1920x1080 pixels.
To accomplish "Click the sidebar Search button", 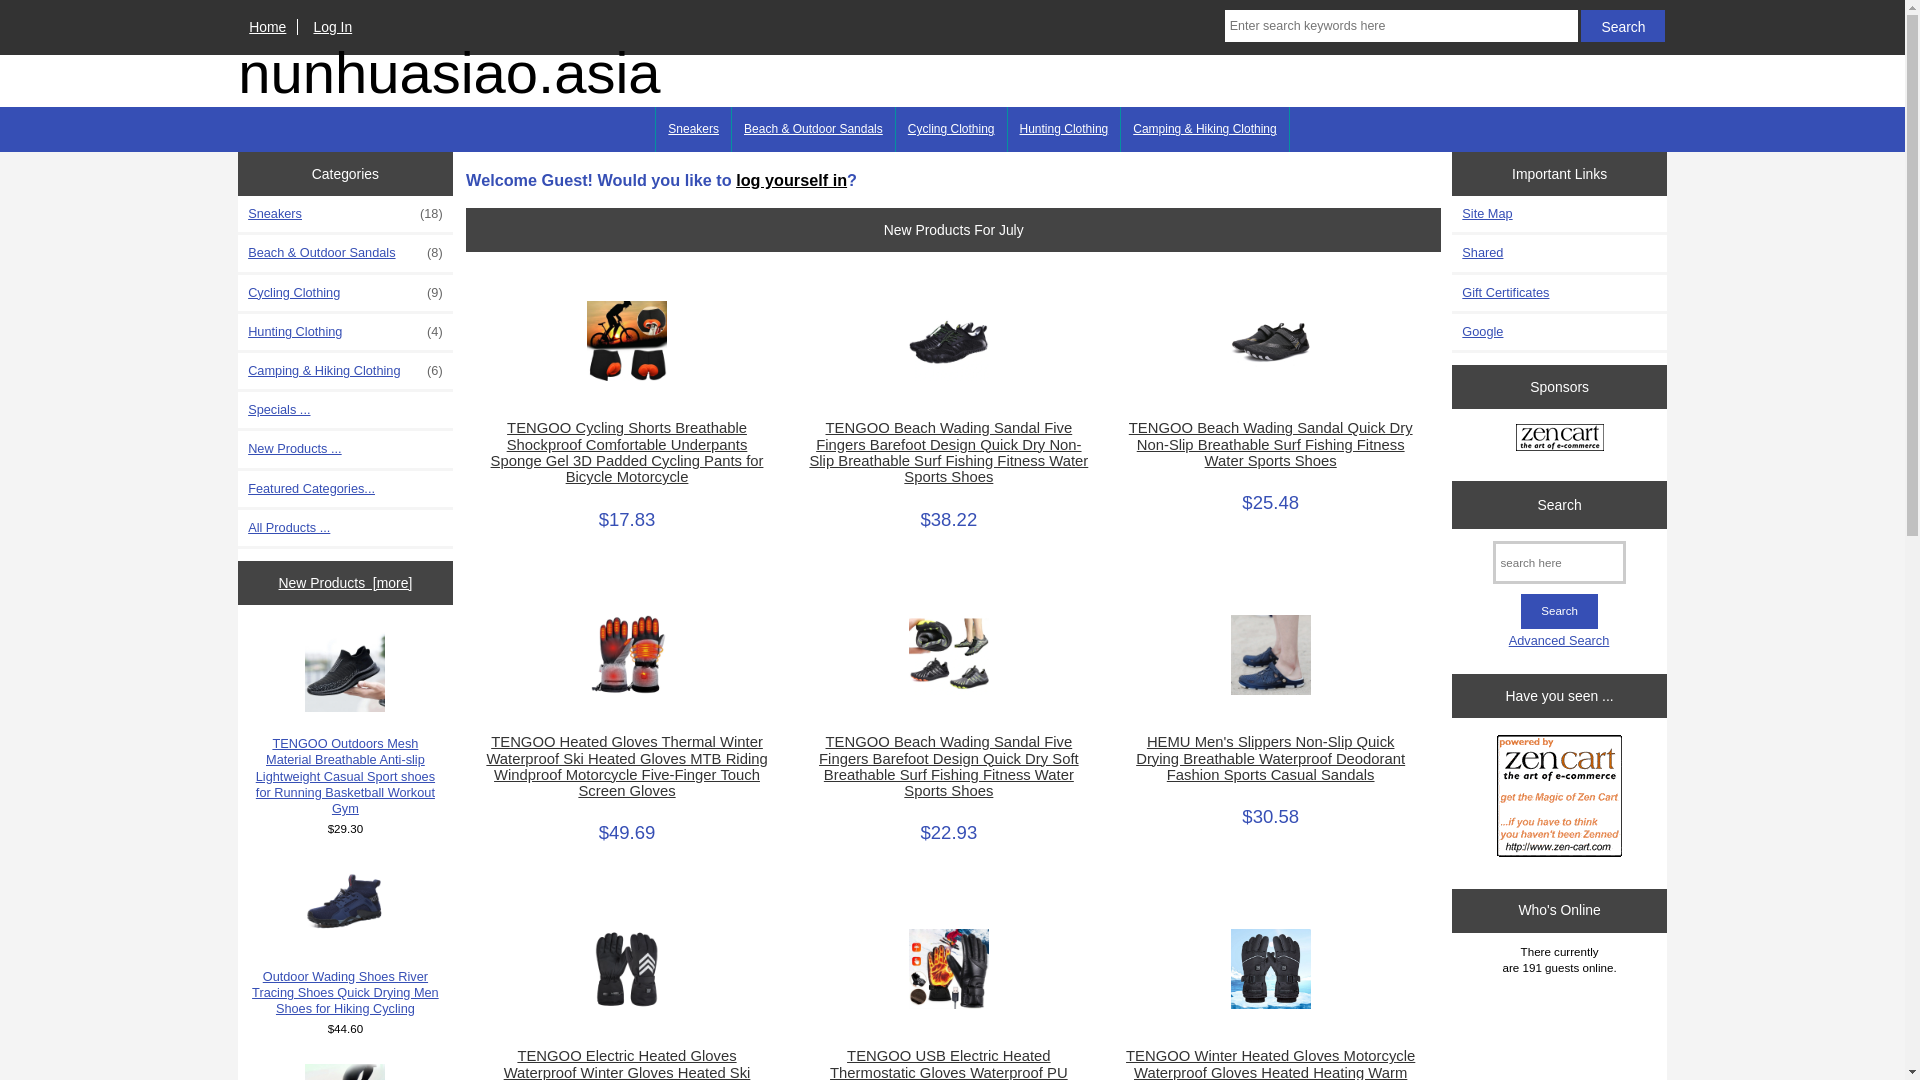I will click(1559, 611).
